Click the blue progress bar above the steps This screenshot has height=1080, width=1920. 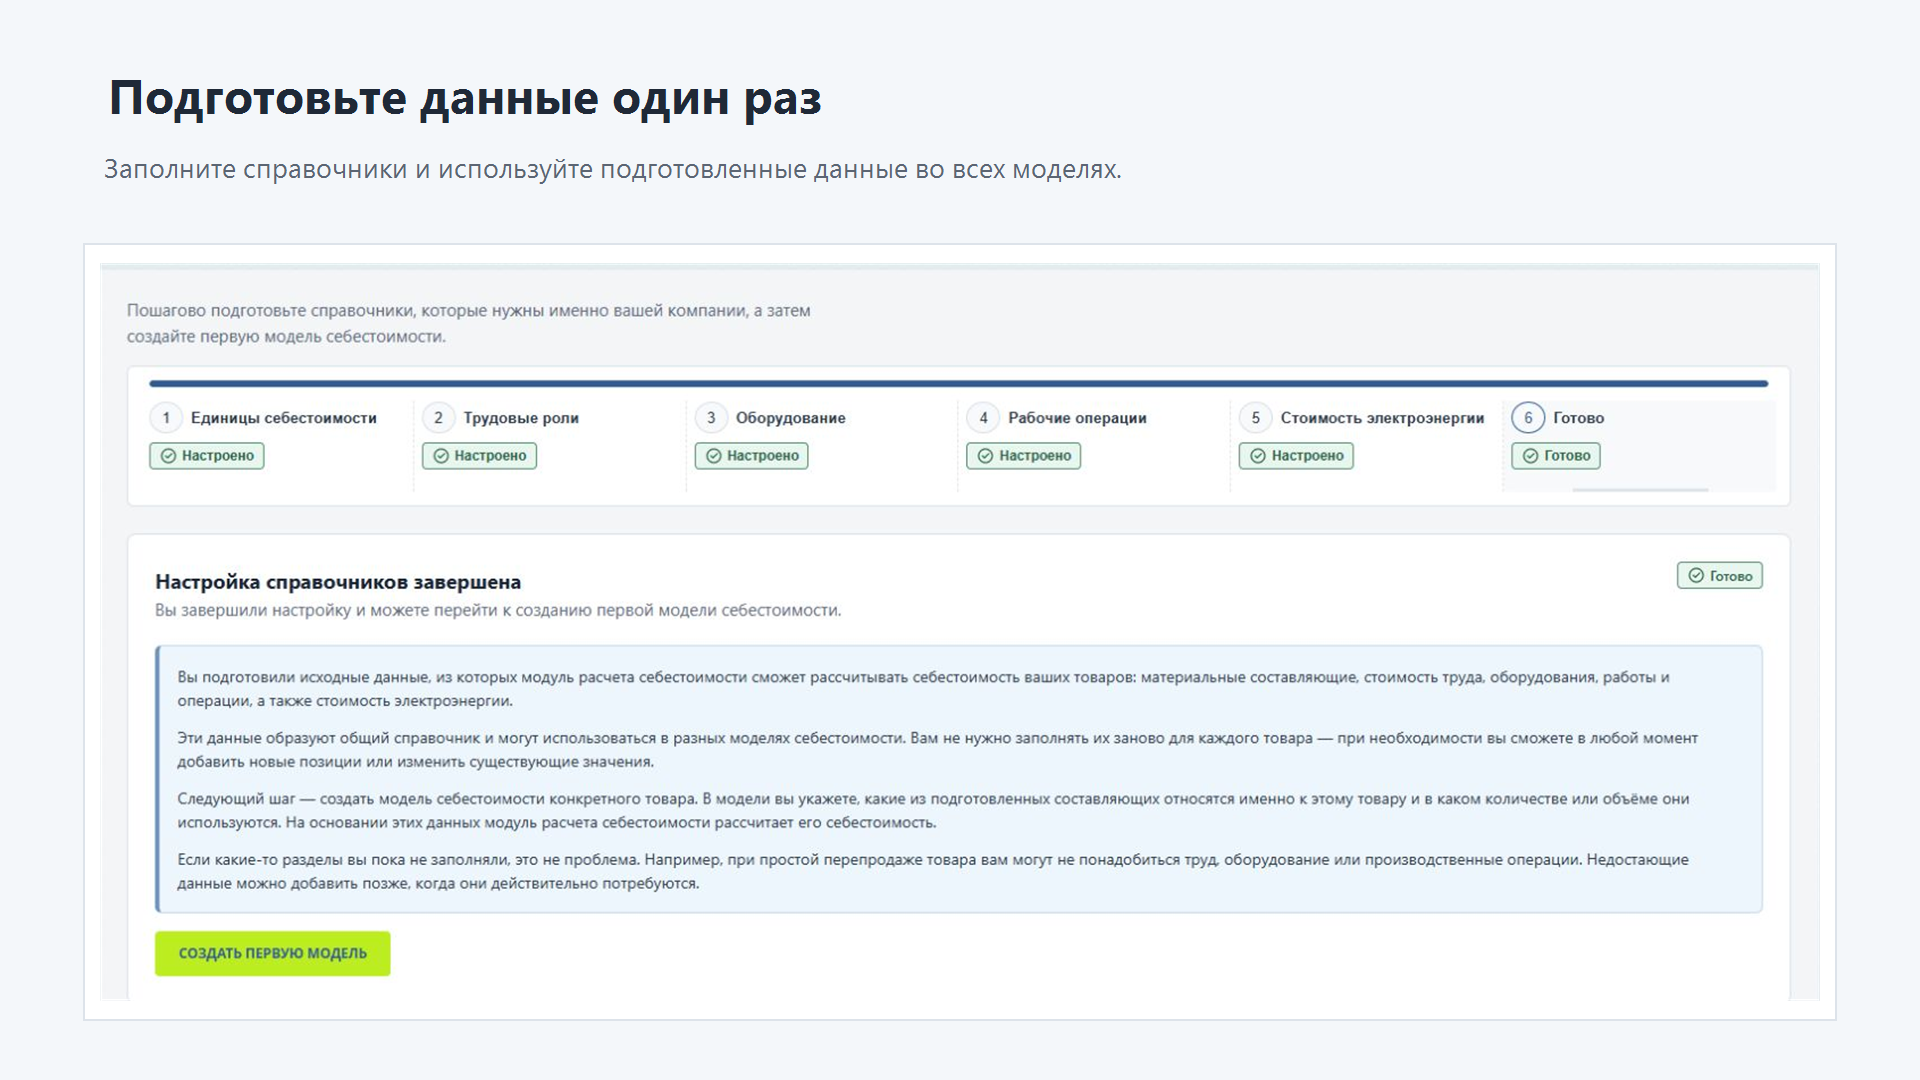coord(959,383)
